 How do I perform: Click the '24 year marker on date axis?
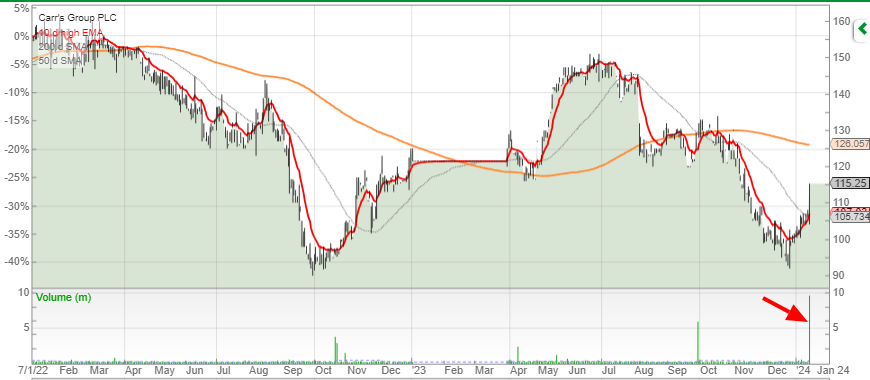click(x=802, y=370)
